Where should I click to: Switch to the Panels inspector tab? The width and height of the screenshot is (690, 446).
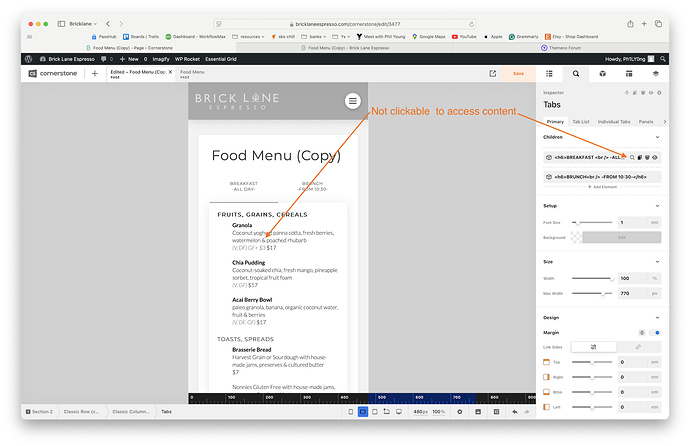tap(646, 122)
